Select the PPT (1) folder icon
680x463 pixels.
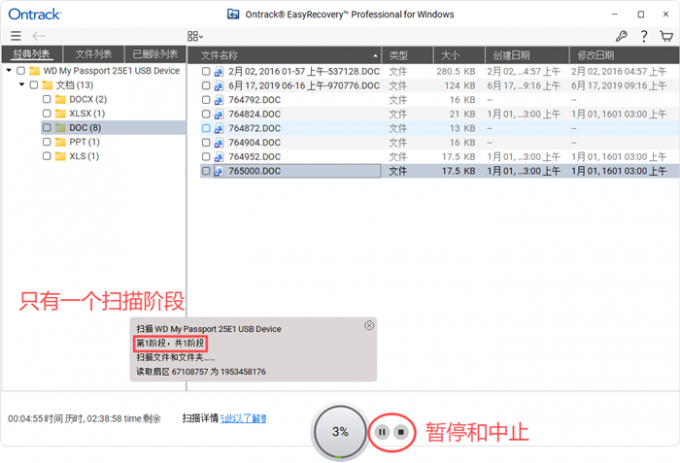pyautogui.click(x=60, y=142)
